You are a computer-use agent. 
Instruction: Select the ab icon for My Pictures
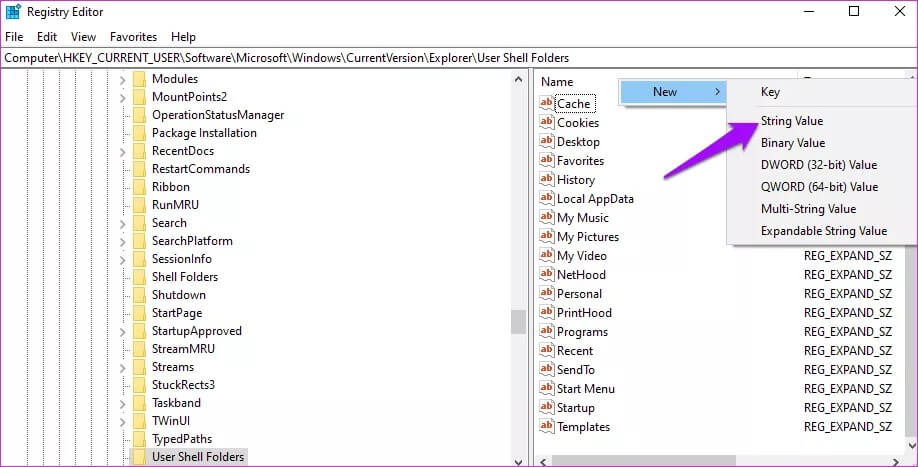[546, 237]
